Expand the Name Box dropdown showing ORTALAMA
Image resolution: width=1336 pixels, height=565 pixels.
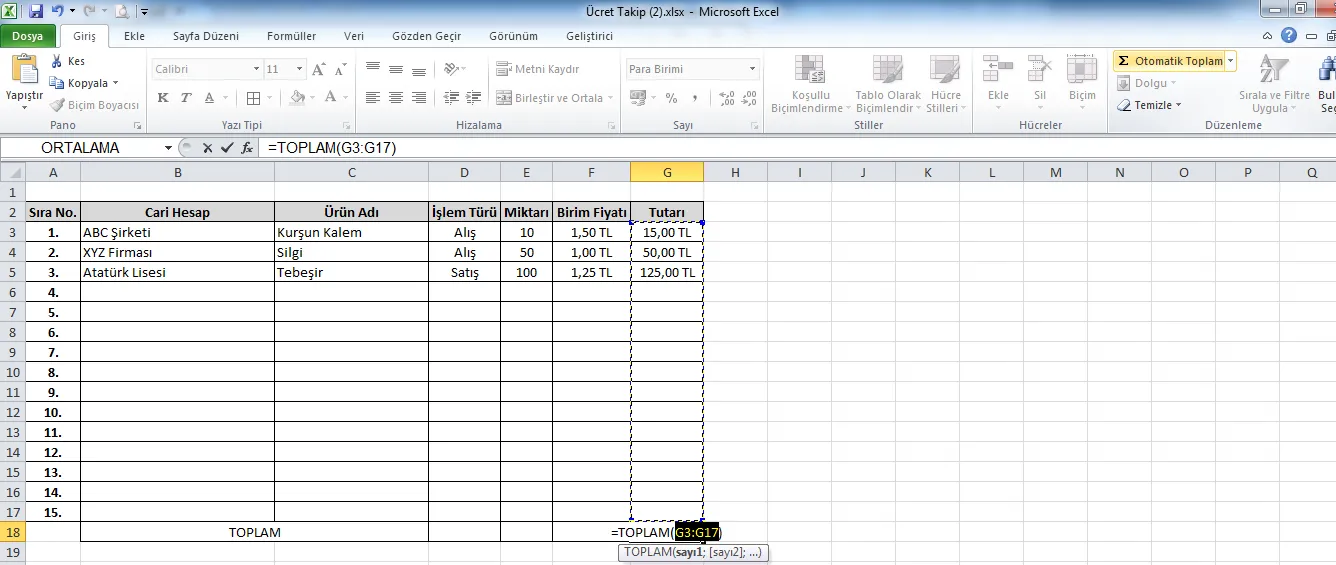tap(168, 148)
